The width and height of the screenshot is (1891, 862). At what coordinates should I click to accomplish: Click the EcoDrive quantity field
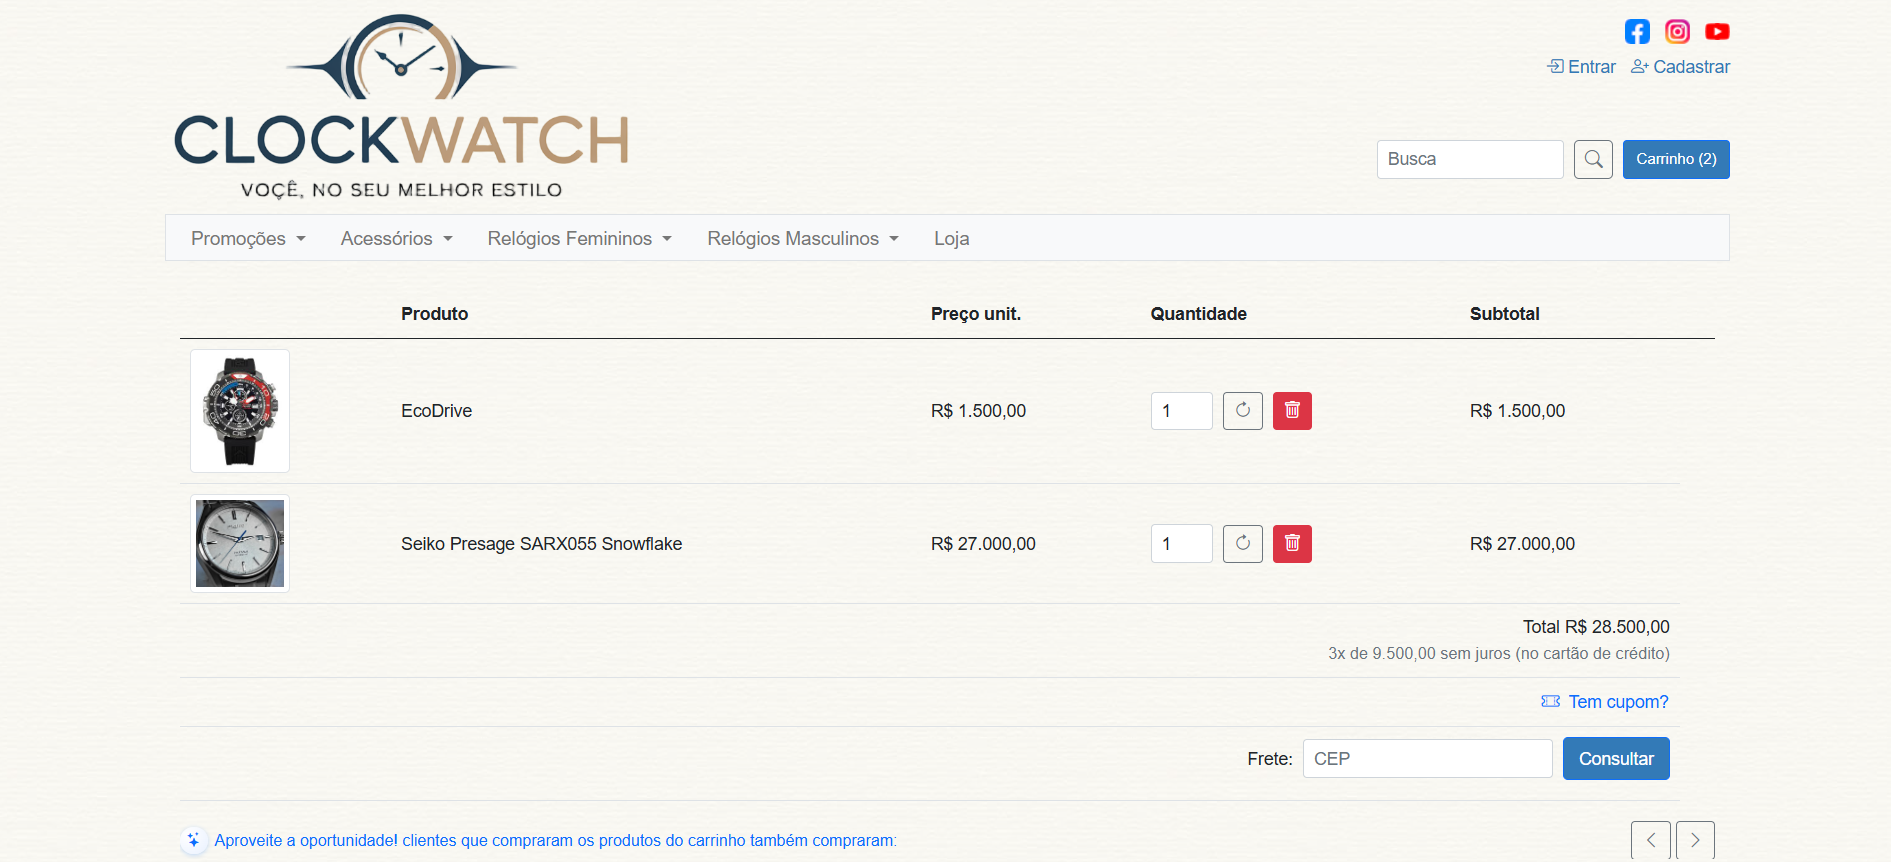pos(1181,411)
